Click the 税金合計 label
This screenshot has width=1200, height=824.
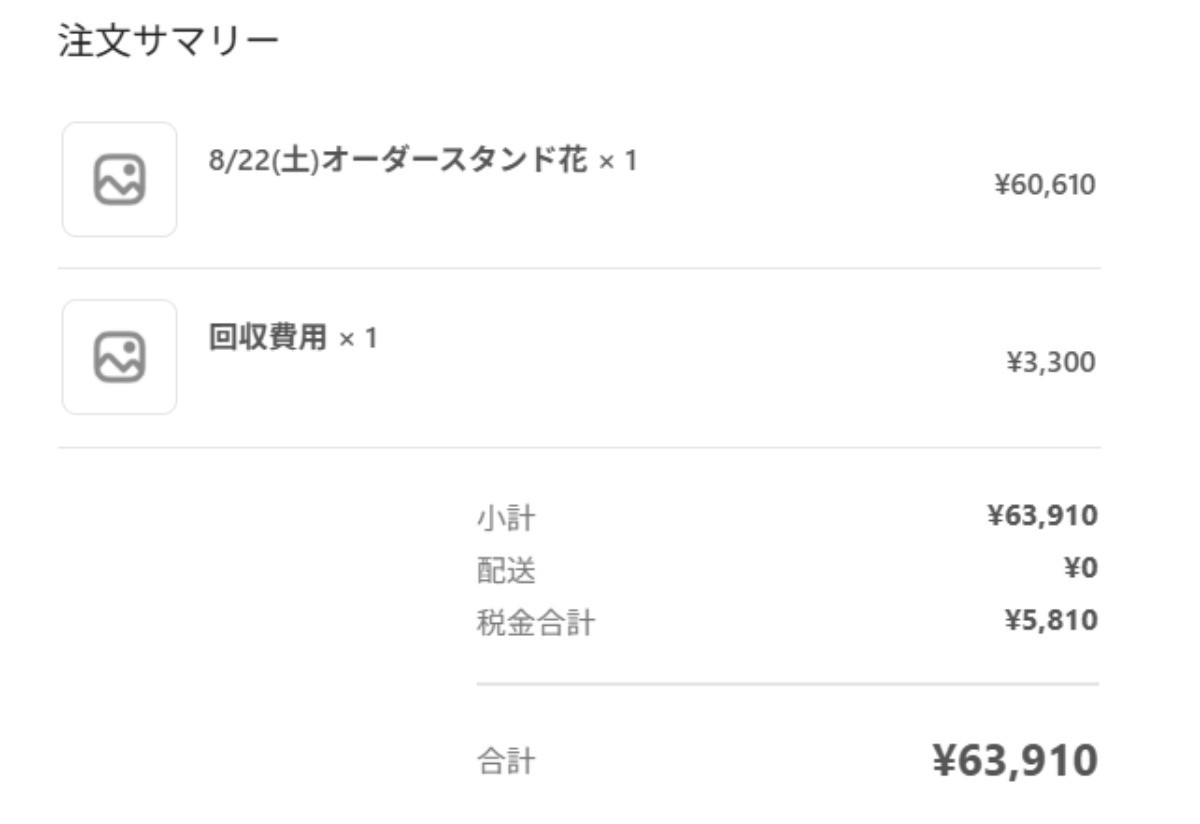click(536, 624)
